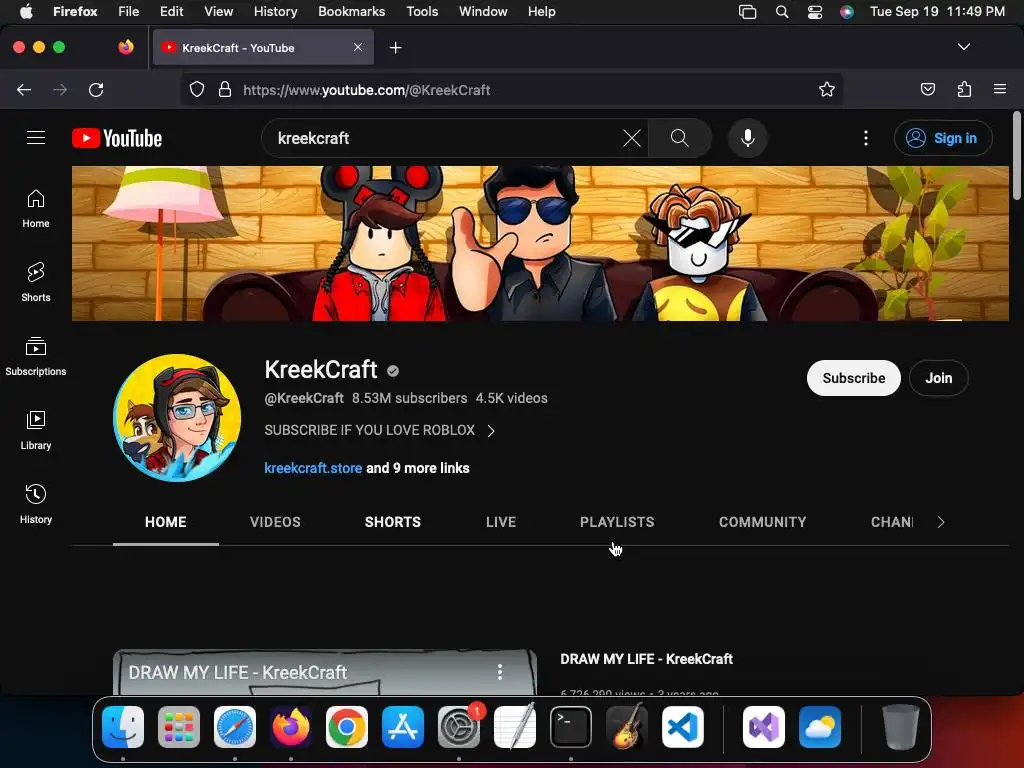Bookmark this page with star
Viewport: 1024px width, 768px height.
[x=827, y=90]
